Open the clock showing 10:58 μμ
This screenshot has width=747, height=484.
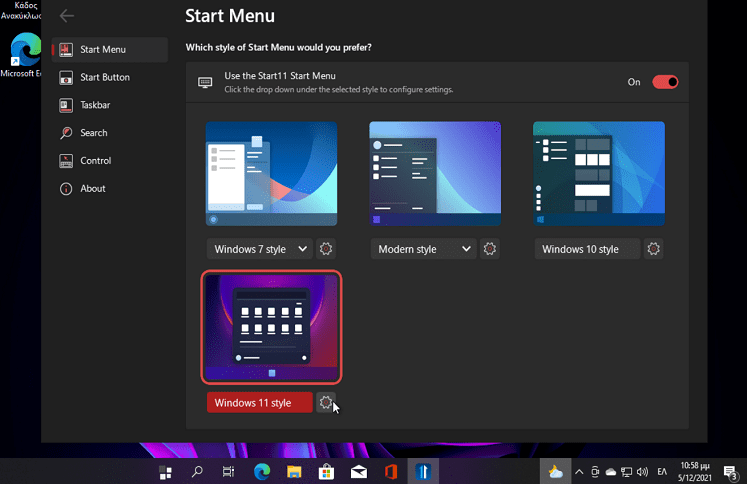(x=695, y=472)
